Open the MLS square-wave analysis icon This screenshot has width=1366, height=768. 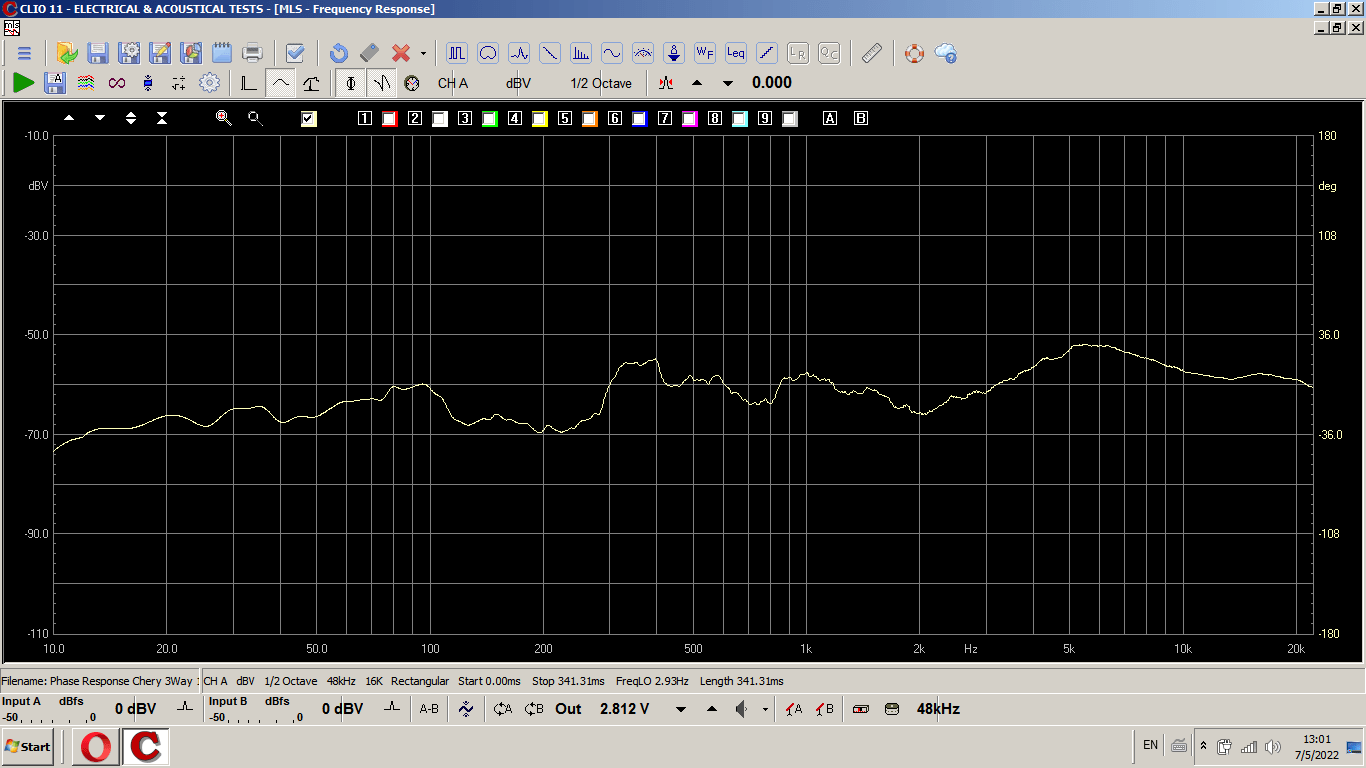click(457, 53)
